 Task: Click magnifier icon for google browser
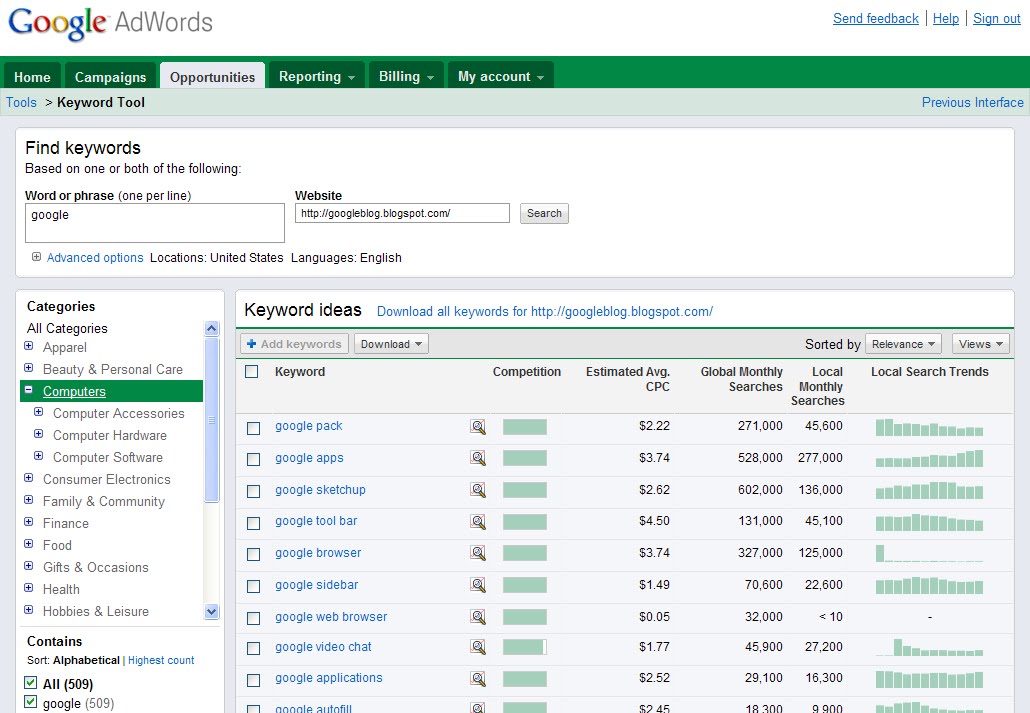coord(478,553)
